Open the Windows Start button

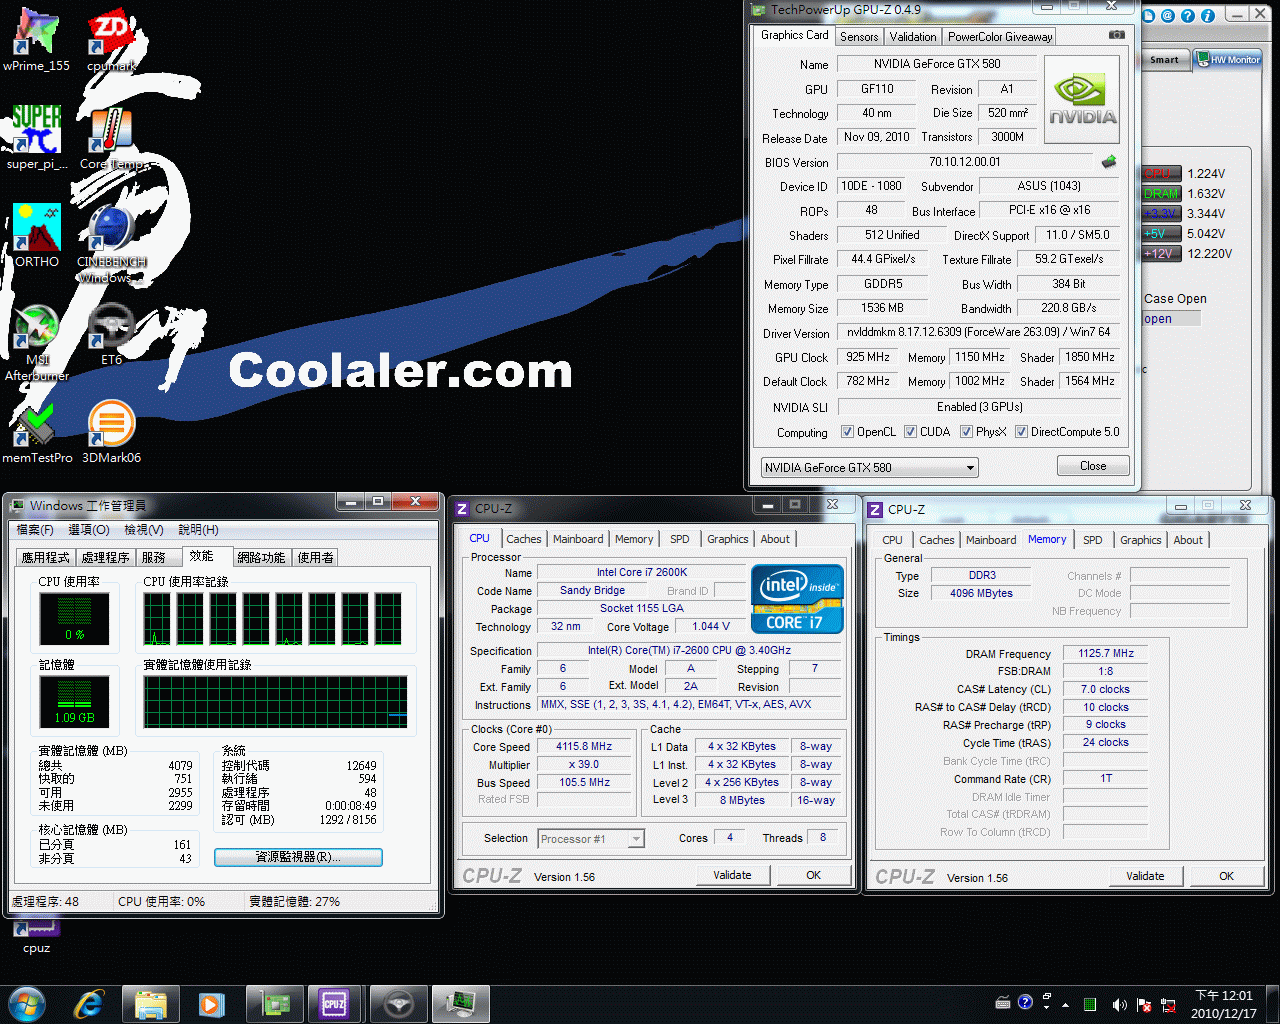tap(27, 1004)
